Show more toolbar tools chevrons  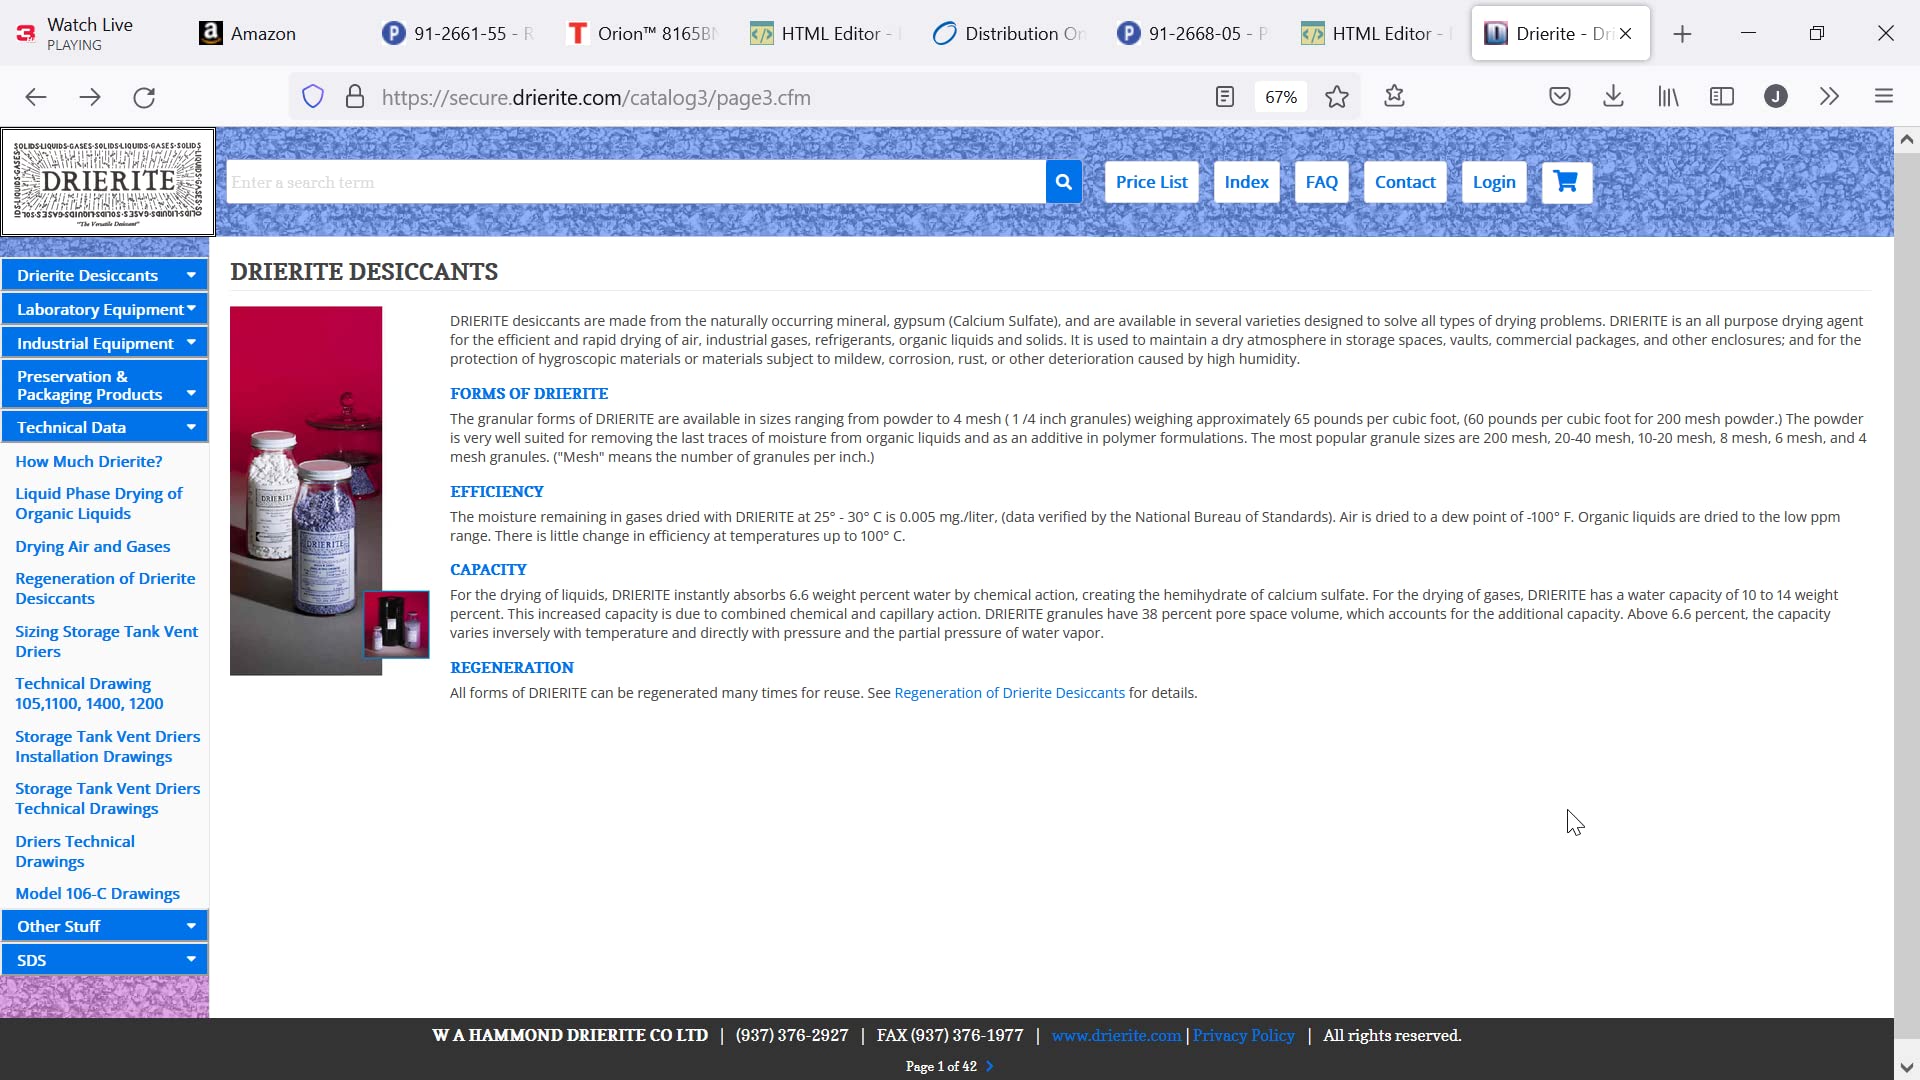coord(1829,97)
